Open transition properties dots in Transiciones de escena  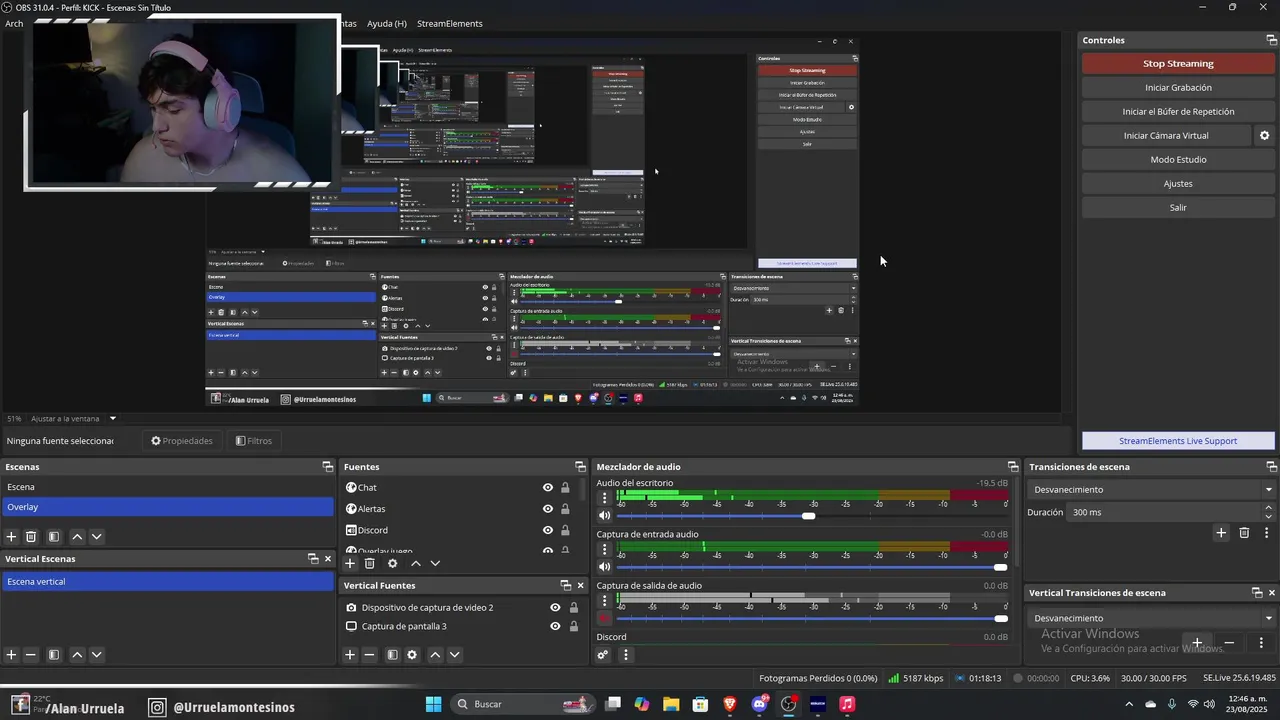click(x=1266, y=533)
